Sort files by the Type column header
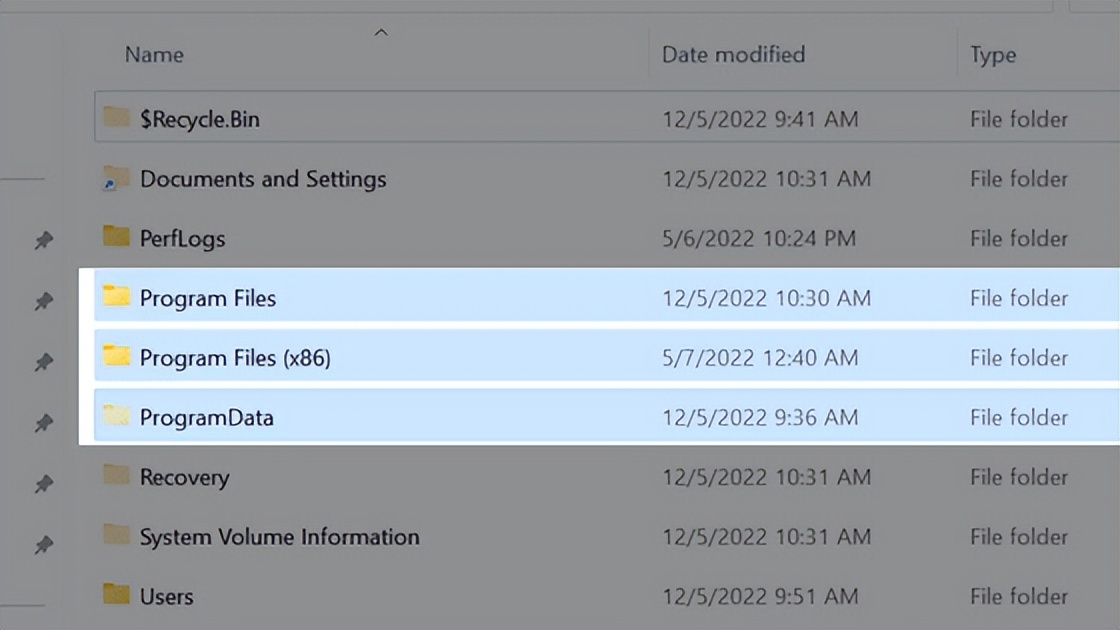This screenshot has width=1120, height=630. click(x=992, y=55)
